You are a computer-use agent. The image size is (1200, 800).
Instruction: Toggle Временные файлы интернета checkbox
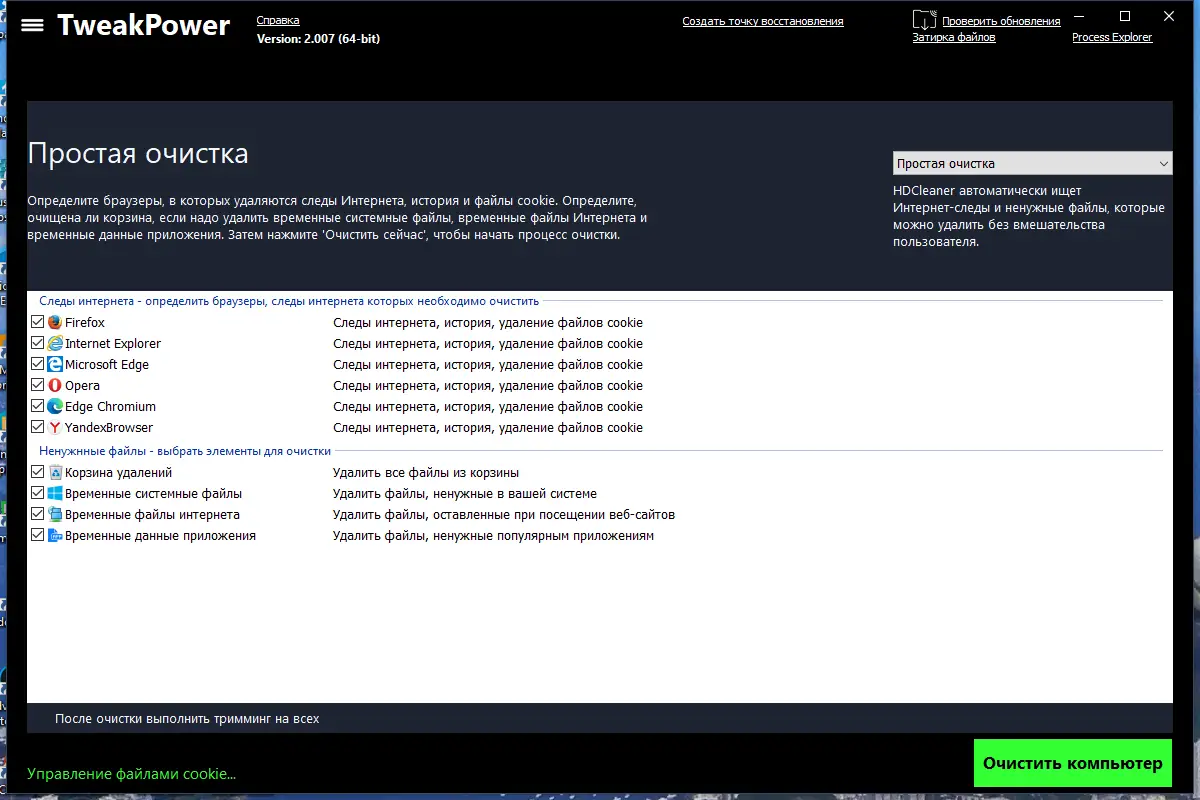pyautogui.click(x=38, y=515)
